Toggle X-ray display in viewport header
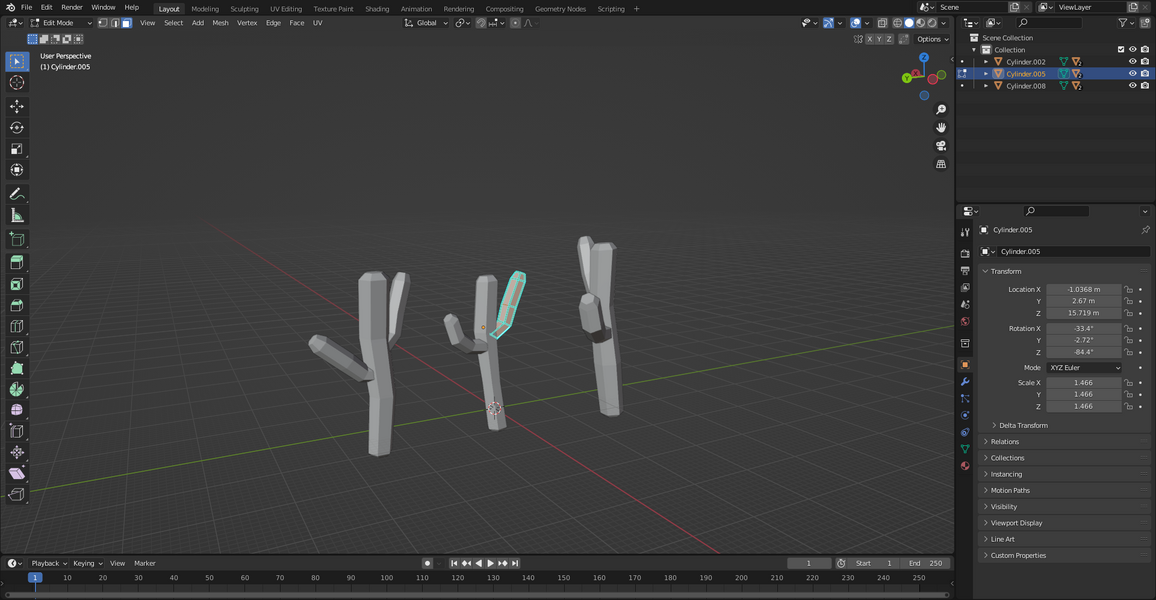1156x600 pixels. coord(882,23)
